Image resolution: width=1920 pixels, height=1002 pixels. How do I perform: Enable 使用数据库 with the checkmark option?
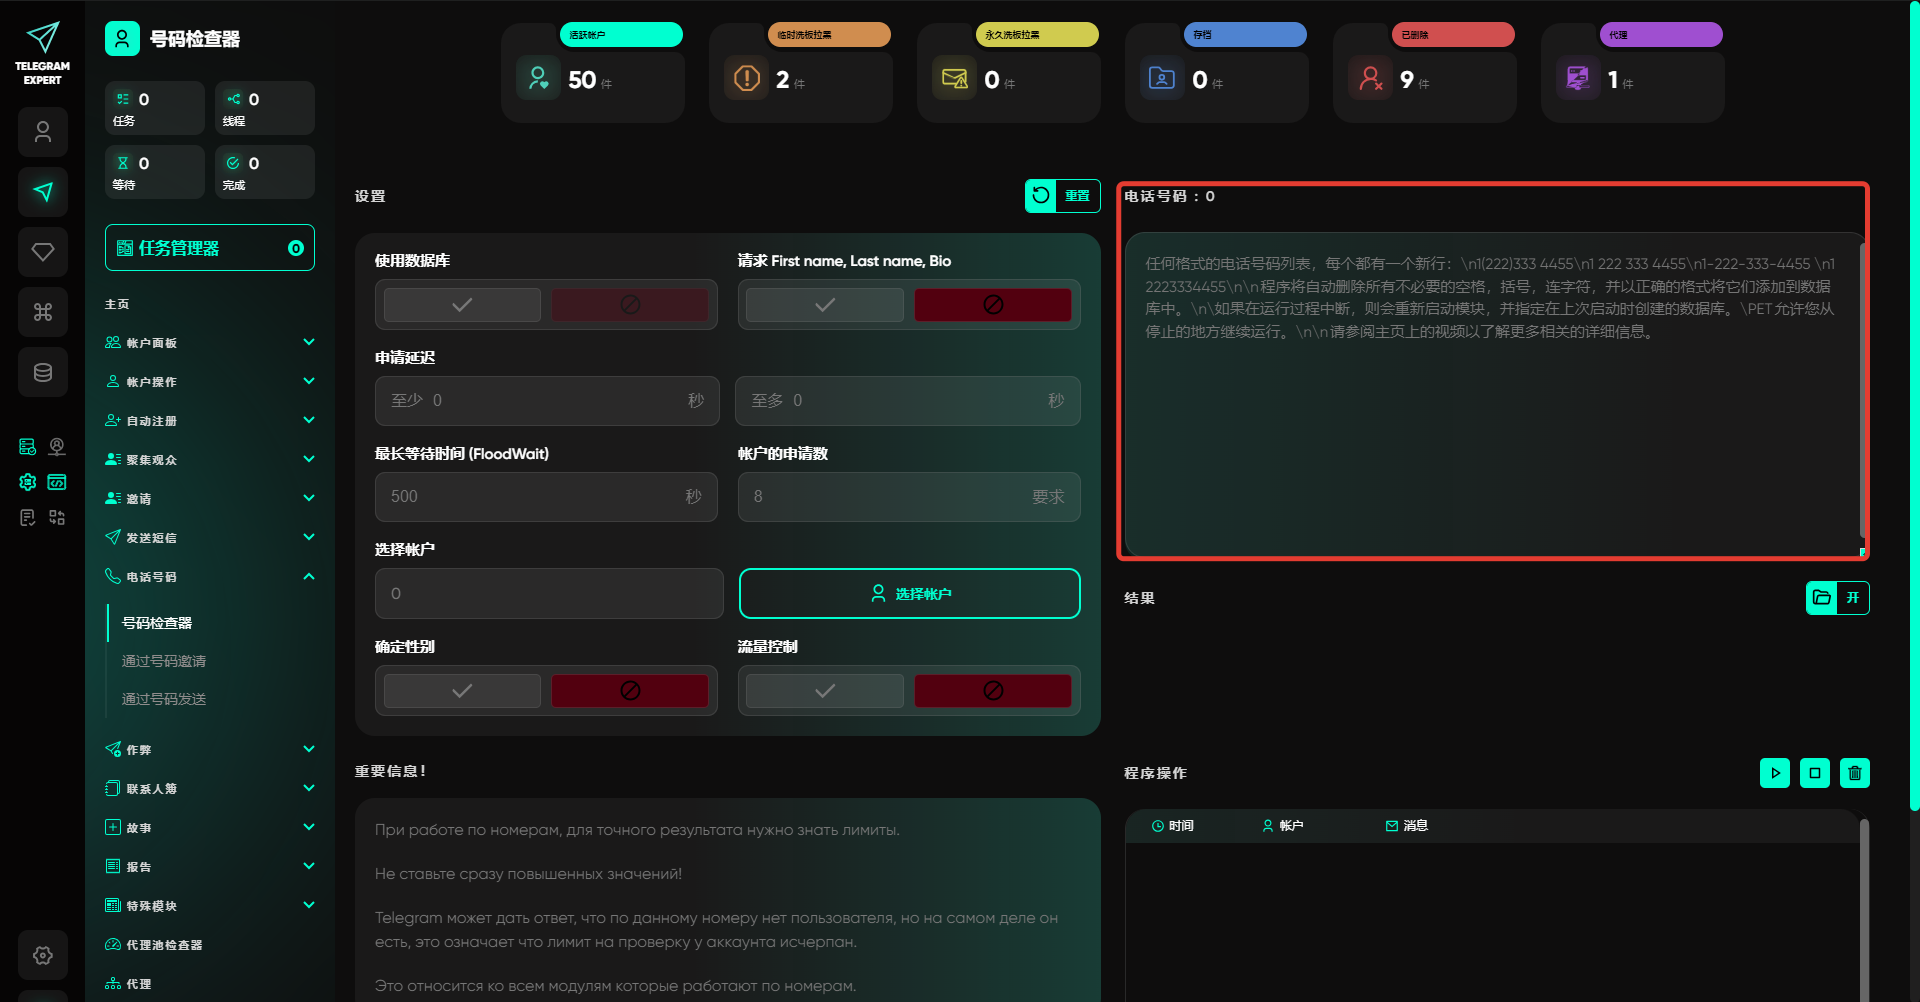[x=462, y=305]
